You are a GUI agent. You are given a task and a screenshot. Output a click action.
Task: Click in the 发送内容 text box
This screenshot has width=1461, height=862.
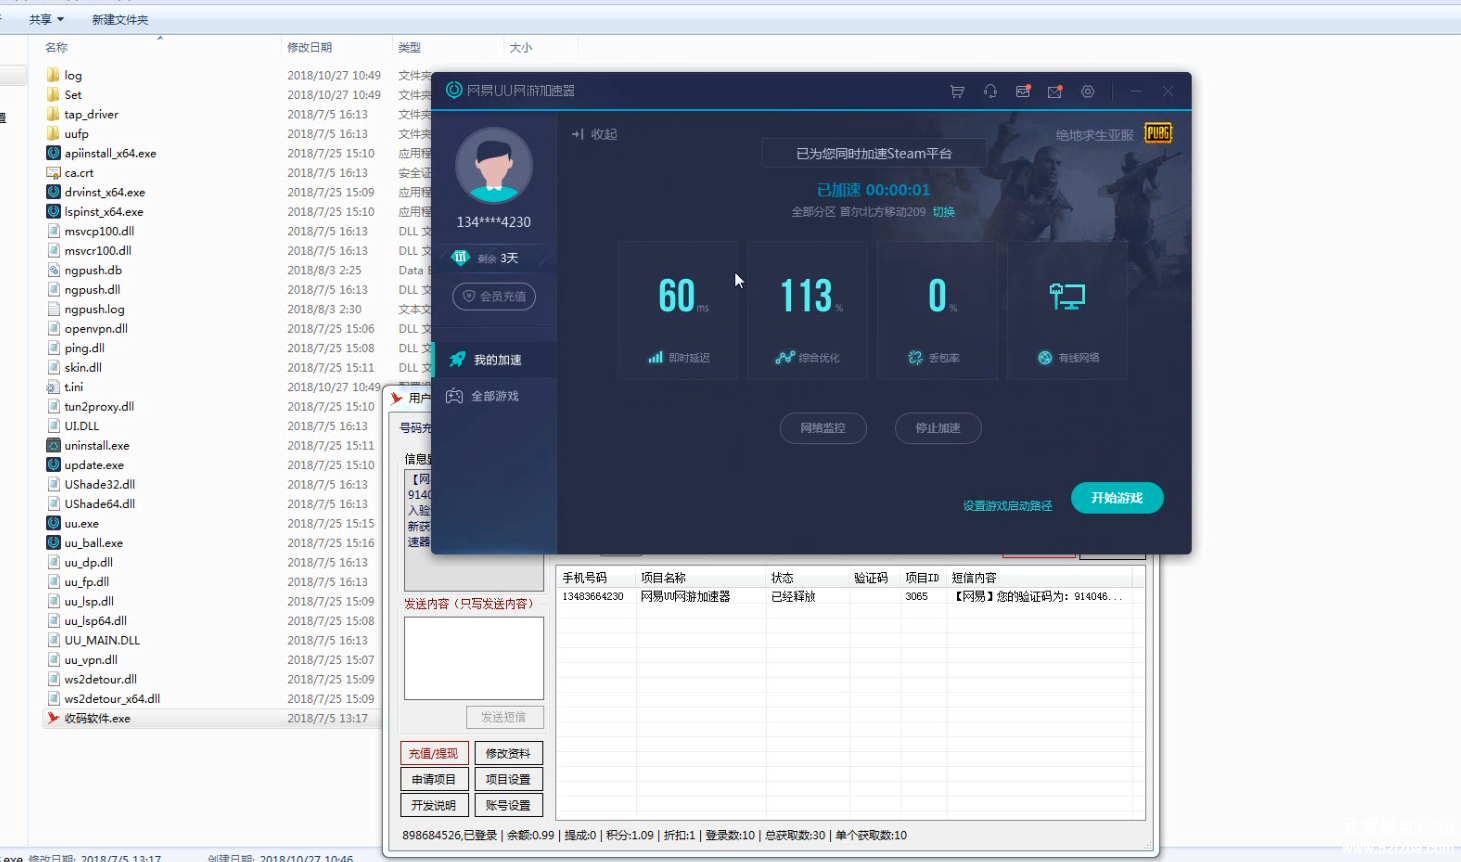[x=474, y=658]
